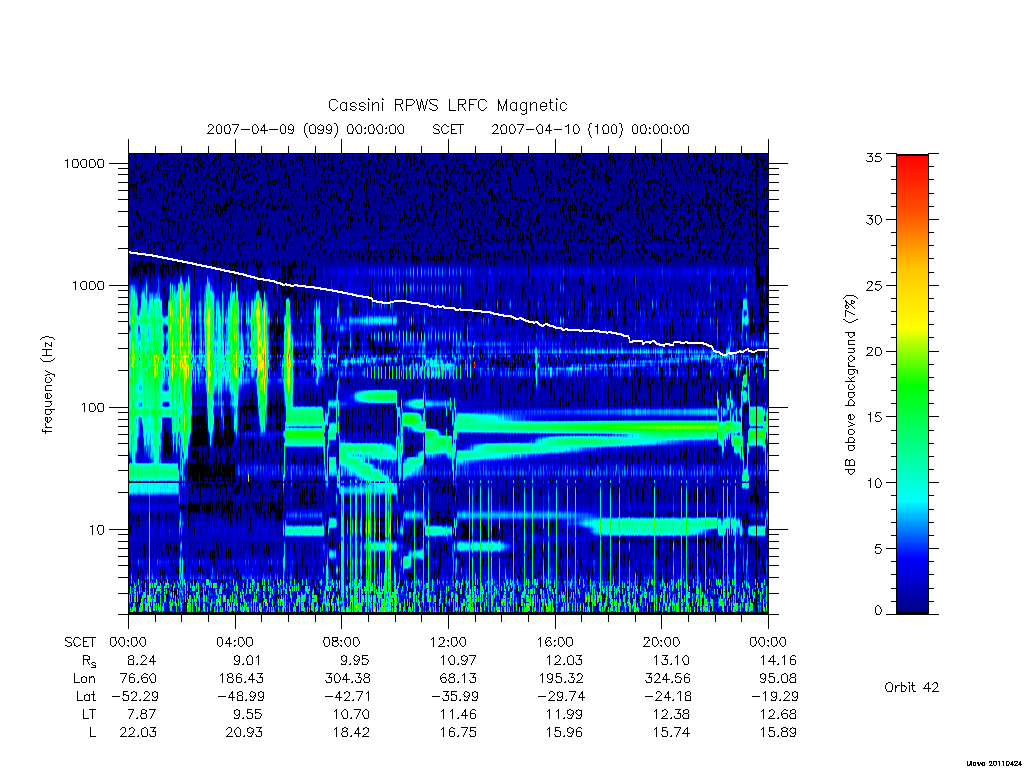Click the LT value 12.68
The image size is (1024, 768).
coord(778,714)
